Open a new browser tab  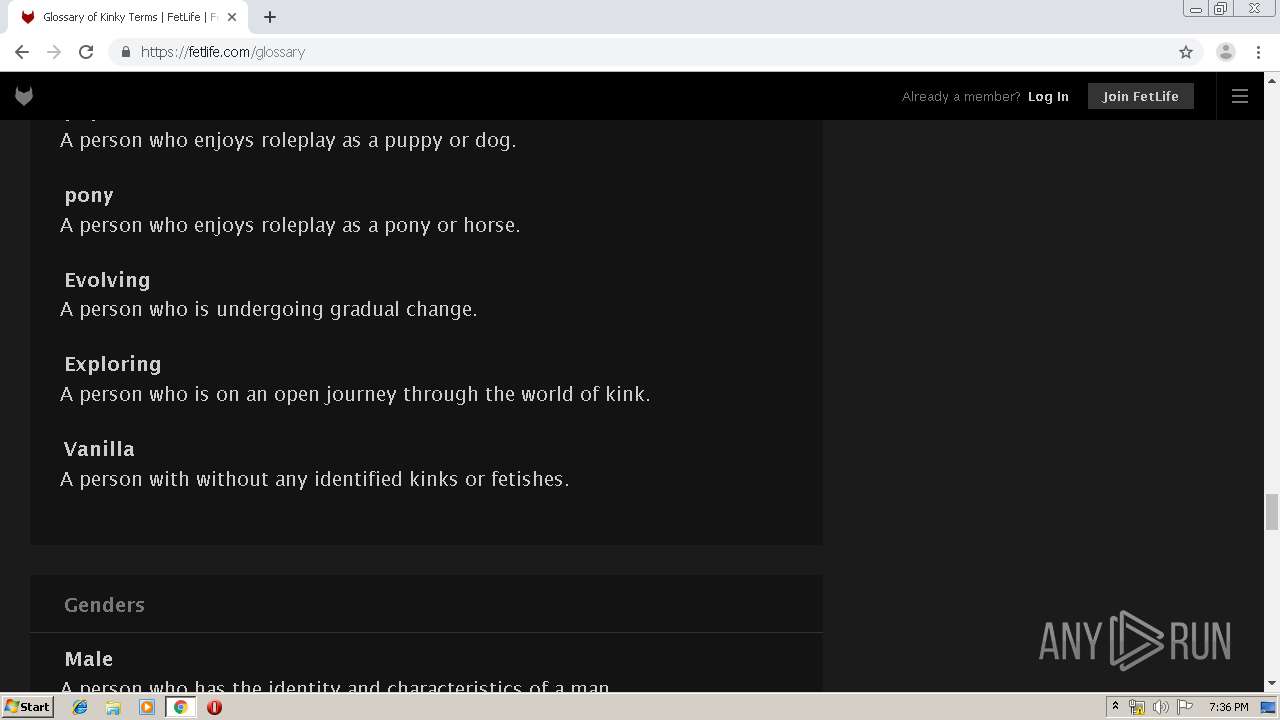[270, 17]
